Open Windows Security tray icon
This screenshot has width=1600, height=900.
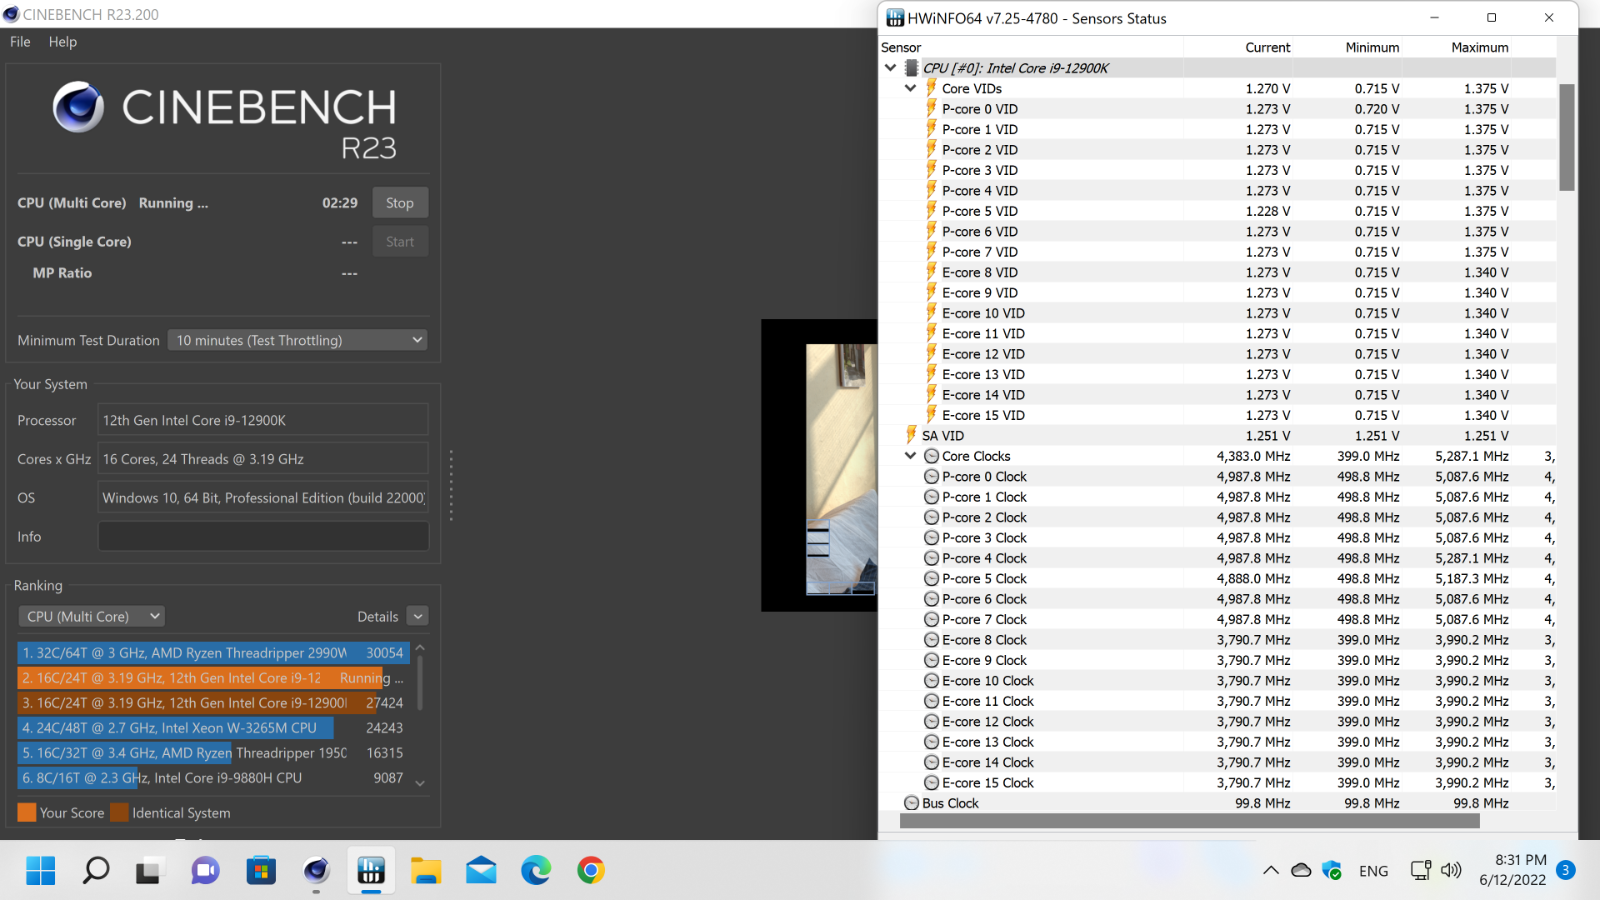[1332, 871]
